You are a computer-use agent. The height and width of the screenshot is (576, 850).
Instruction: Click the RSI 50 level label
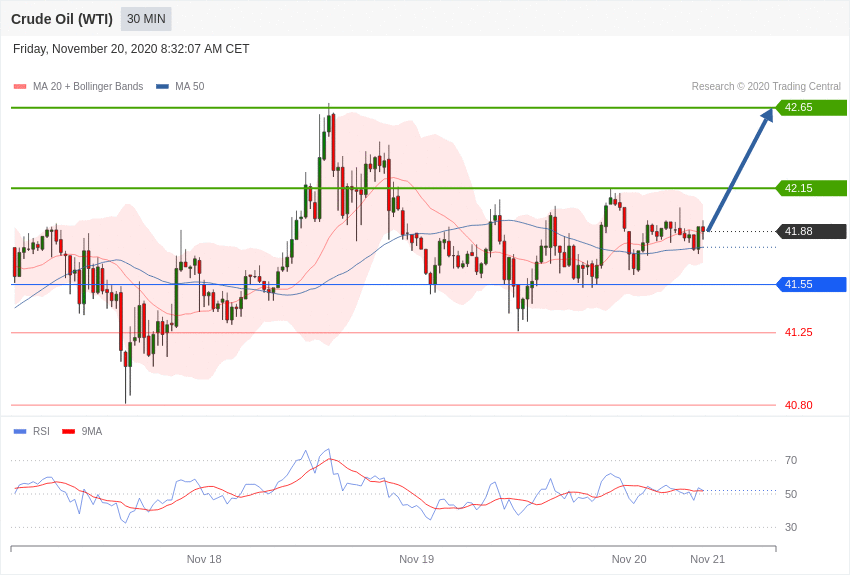point(791,494)
